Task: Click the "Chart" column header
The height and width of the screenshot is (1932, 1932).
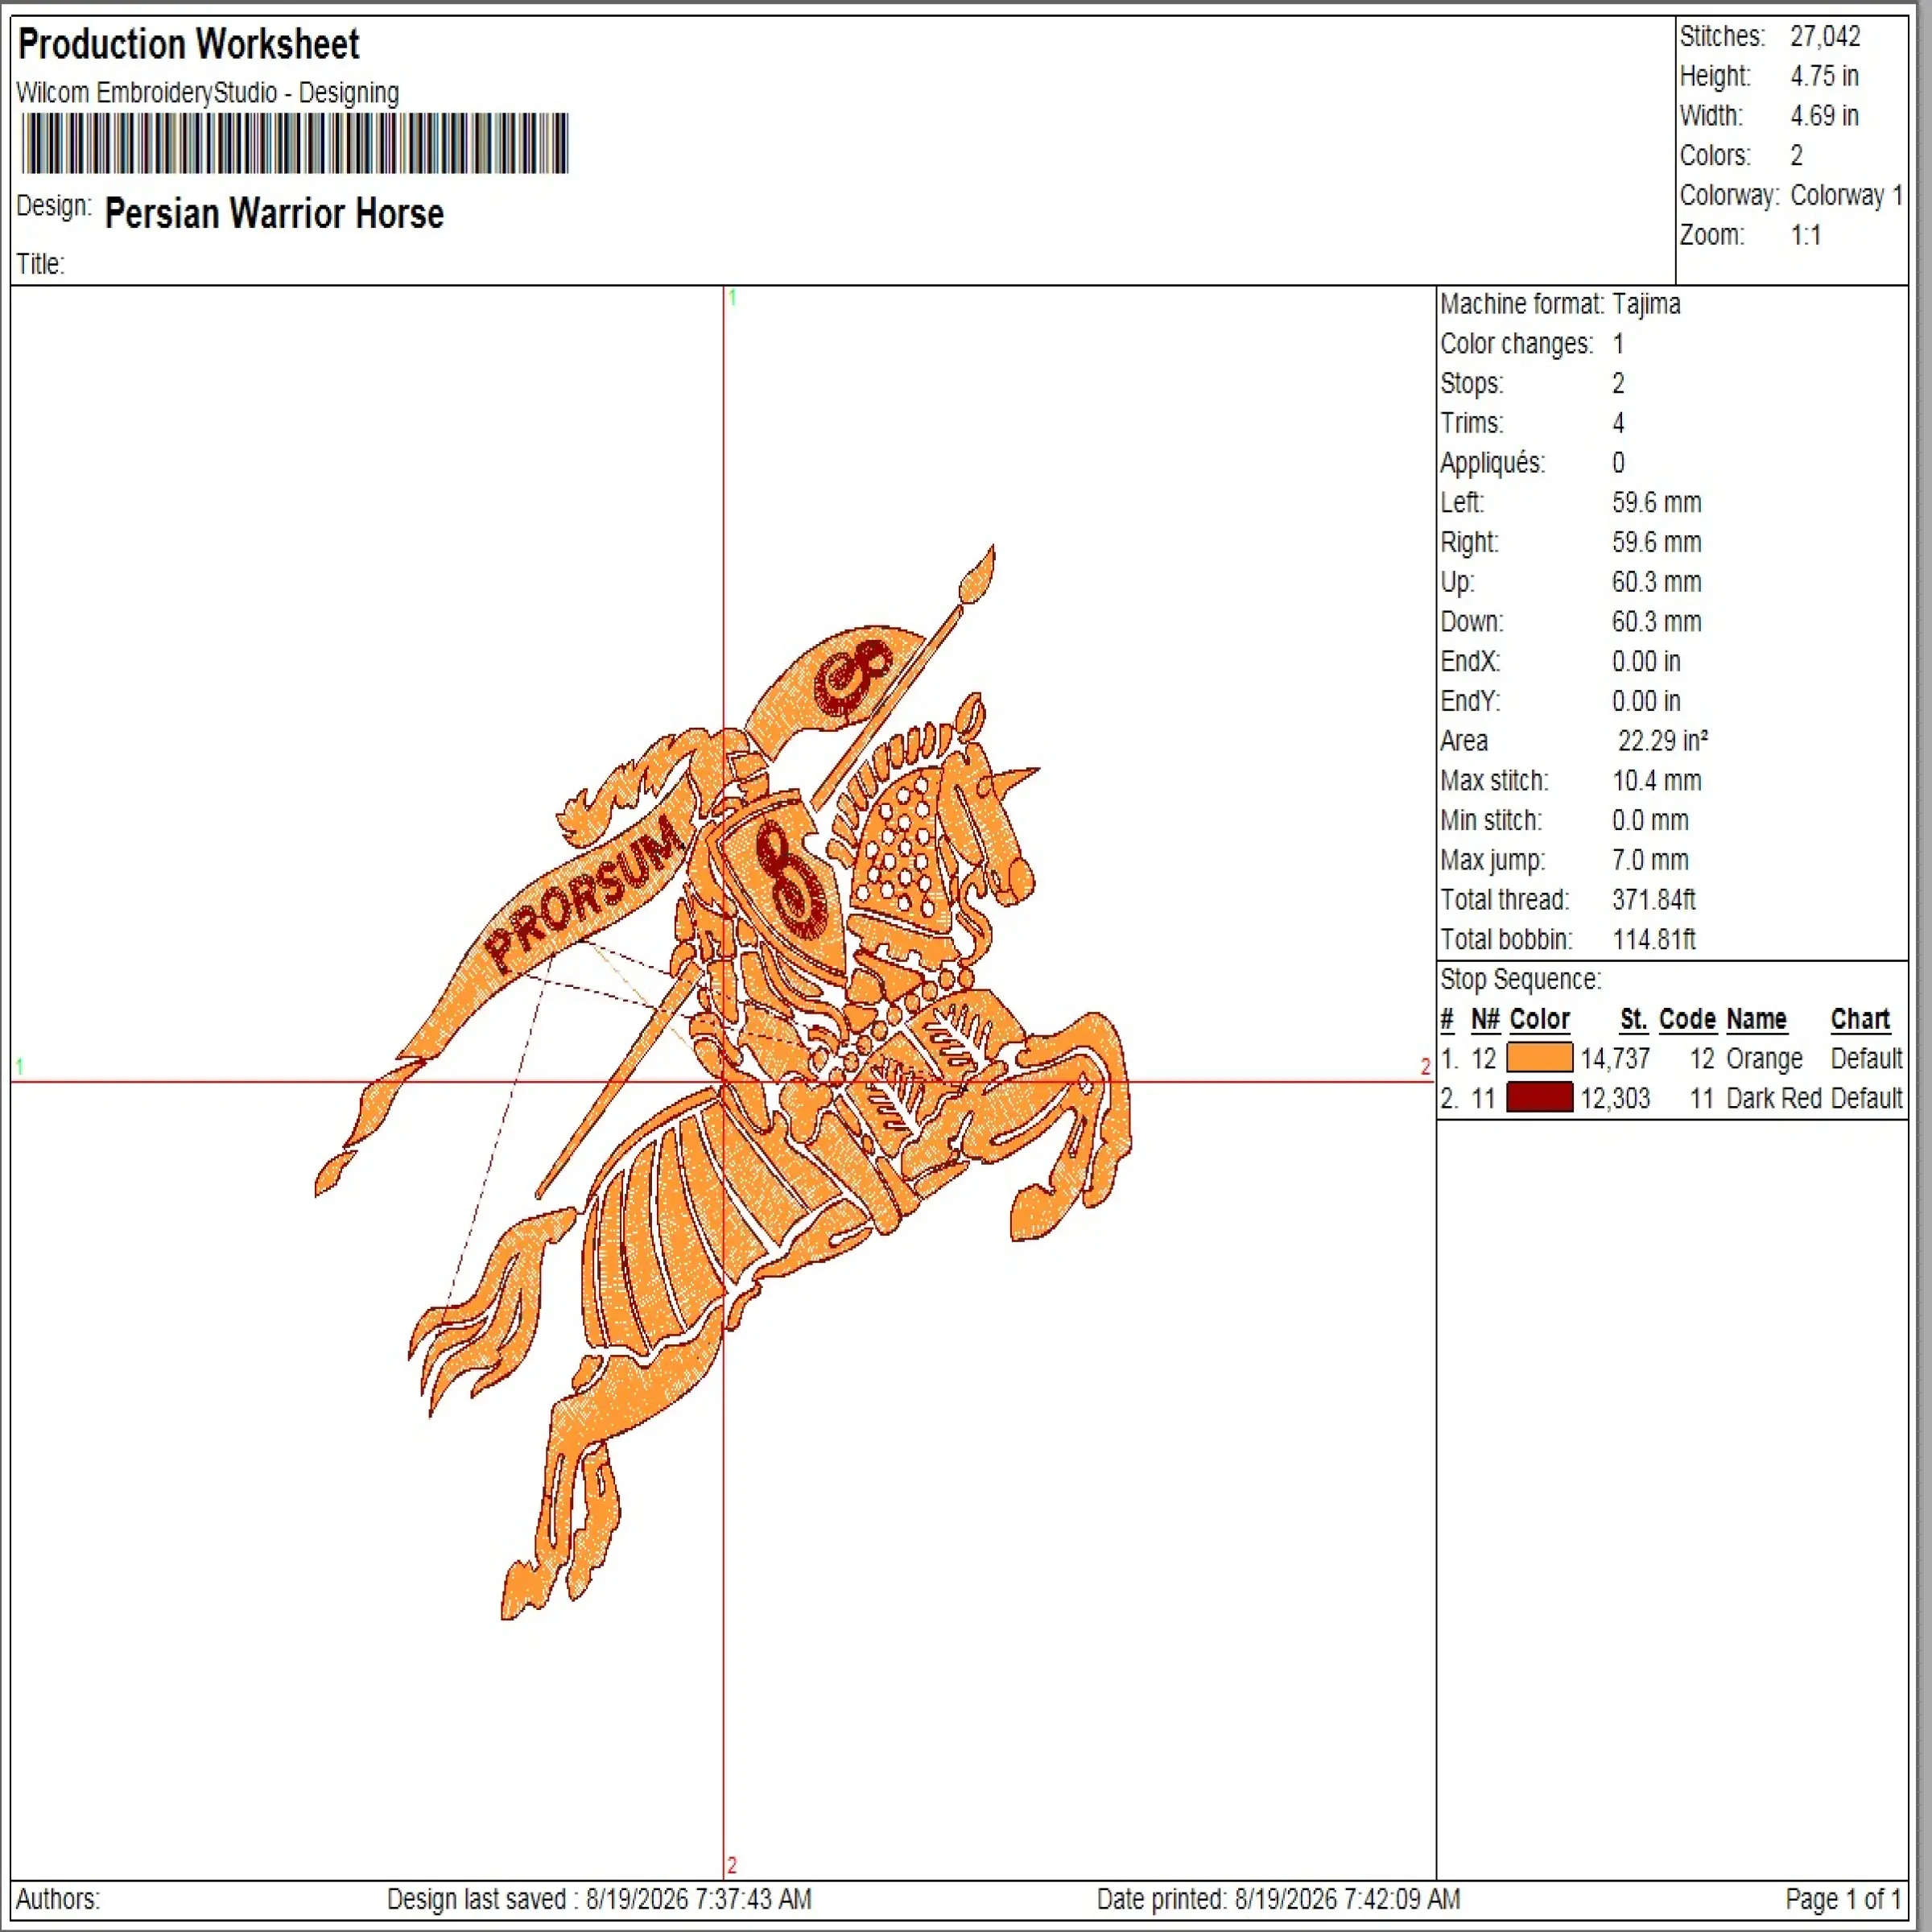Action: tap(1860, 1020)
